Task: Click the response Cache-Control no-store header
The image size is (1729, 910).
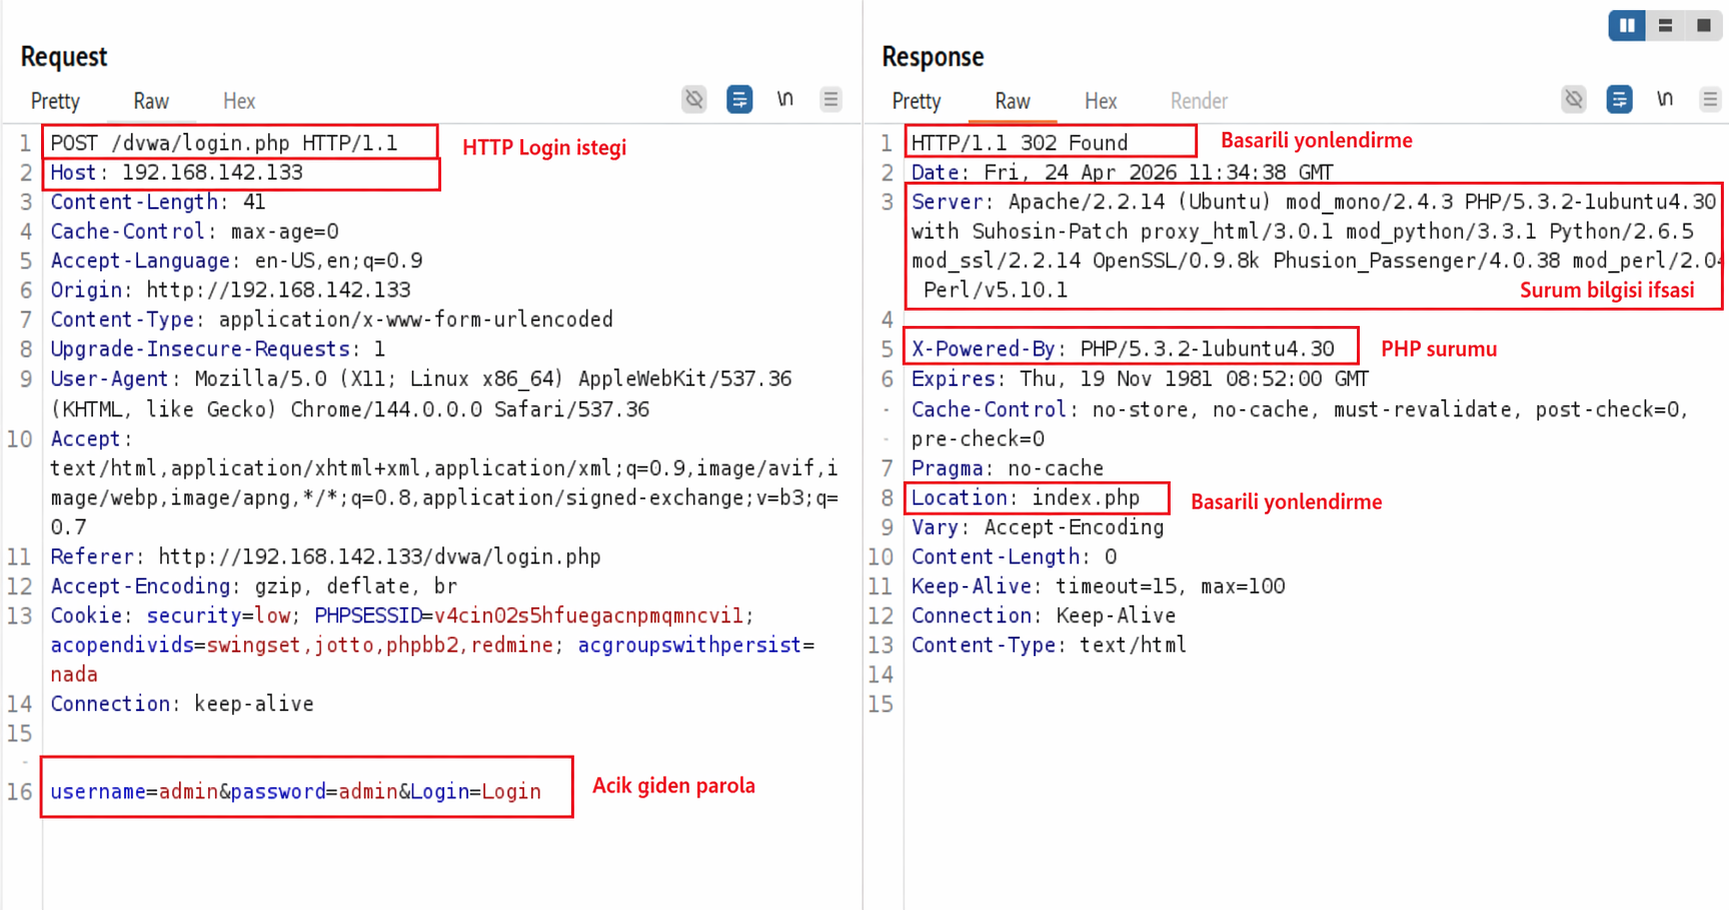Action: pyautogui.click(x=1299, y=424)
